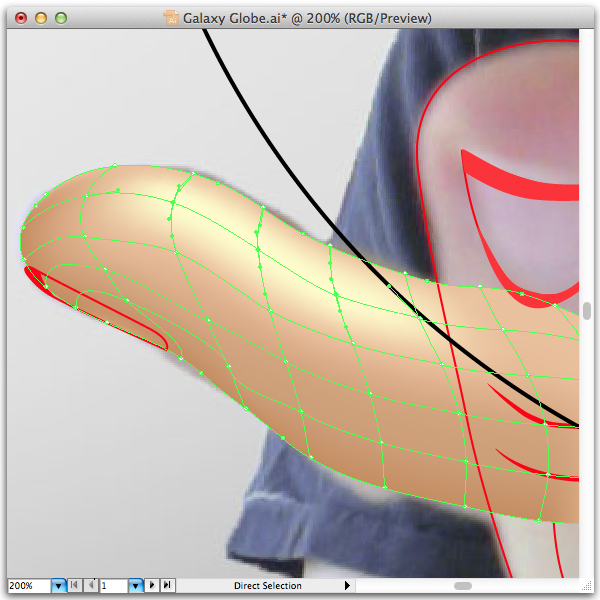600x600 pixels.
Task: Go to last artboard button
Action: click(x=168, y=585)
